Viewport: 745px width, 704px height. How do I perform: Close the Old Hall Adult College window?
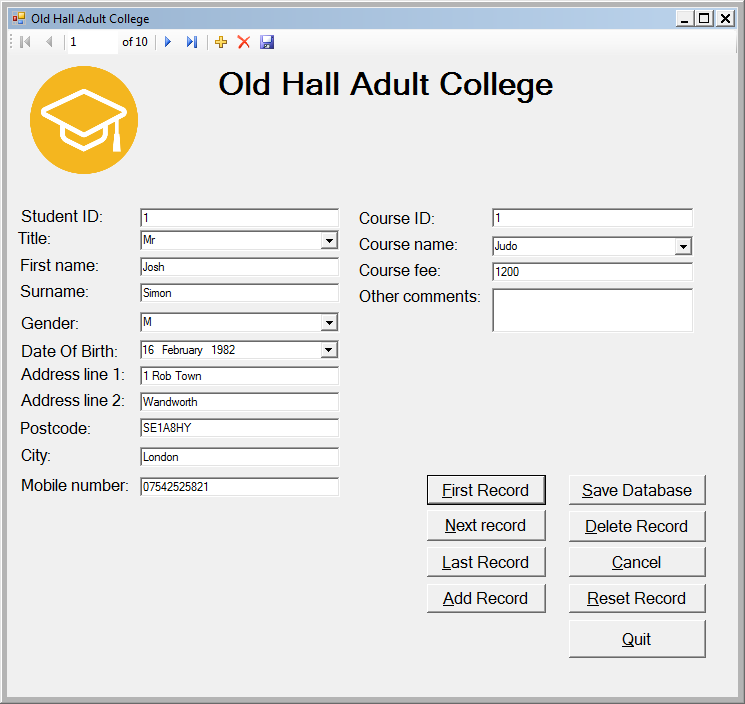pos(725,19)
